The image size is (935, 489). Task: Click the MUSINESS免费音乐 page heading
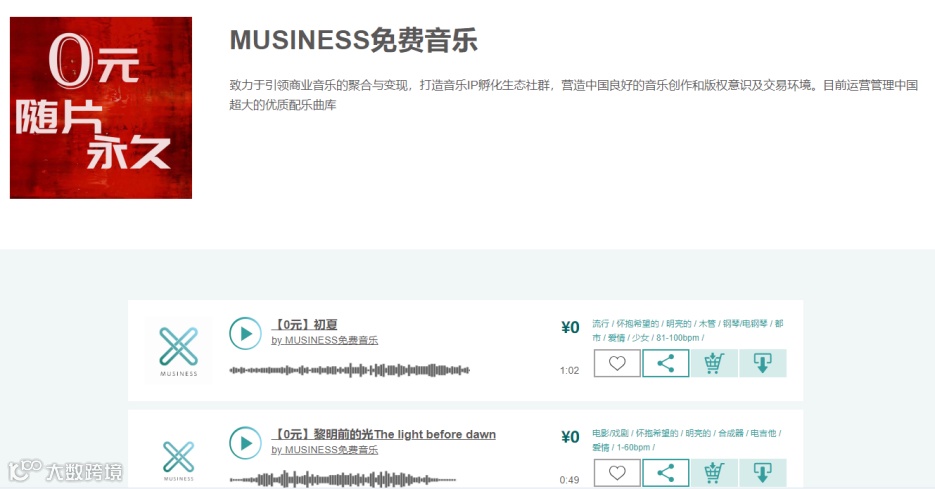tap(354, 40)
